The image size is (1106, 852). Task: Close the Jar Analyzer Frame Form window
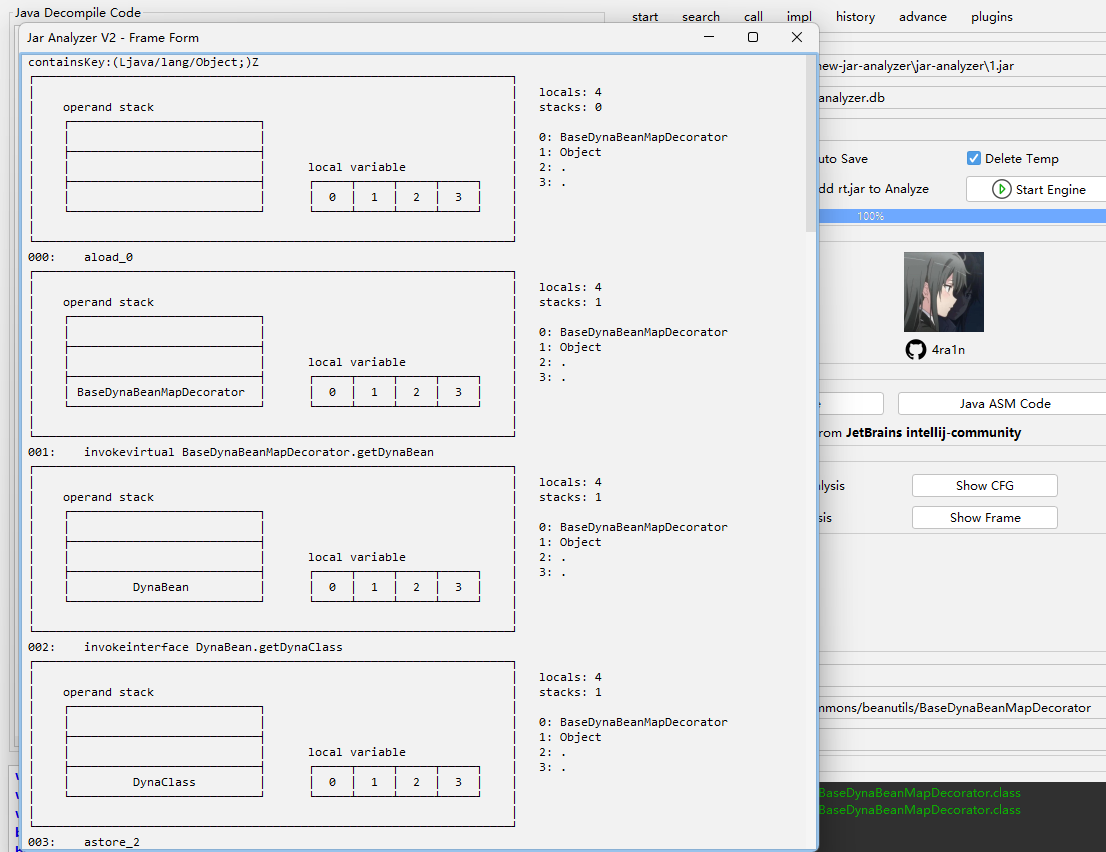pos(797,37)
